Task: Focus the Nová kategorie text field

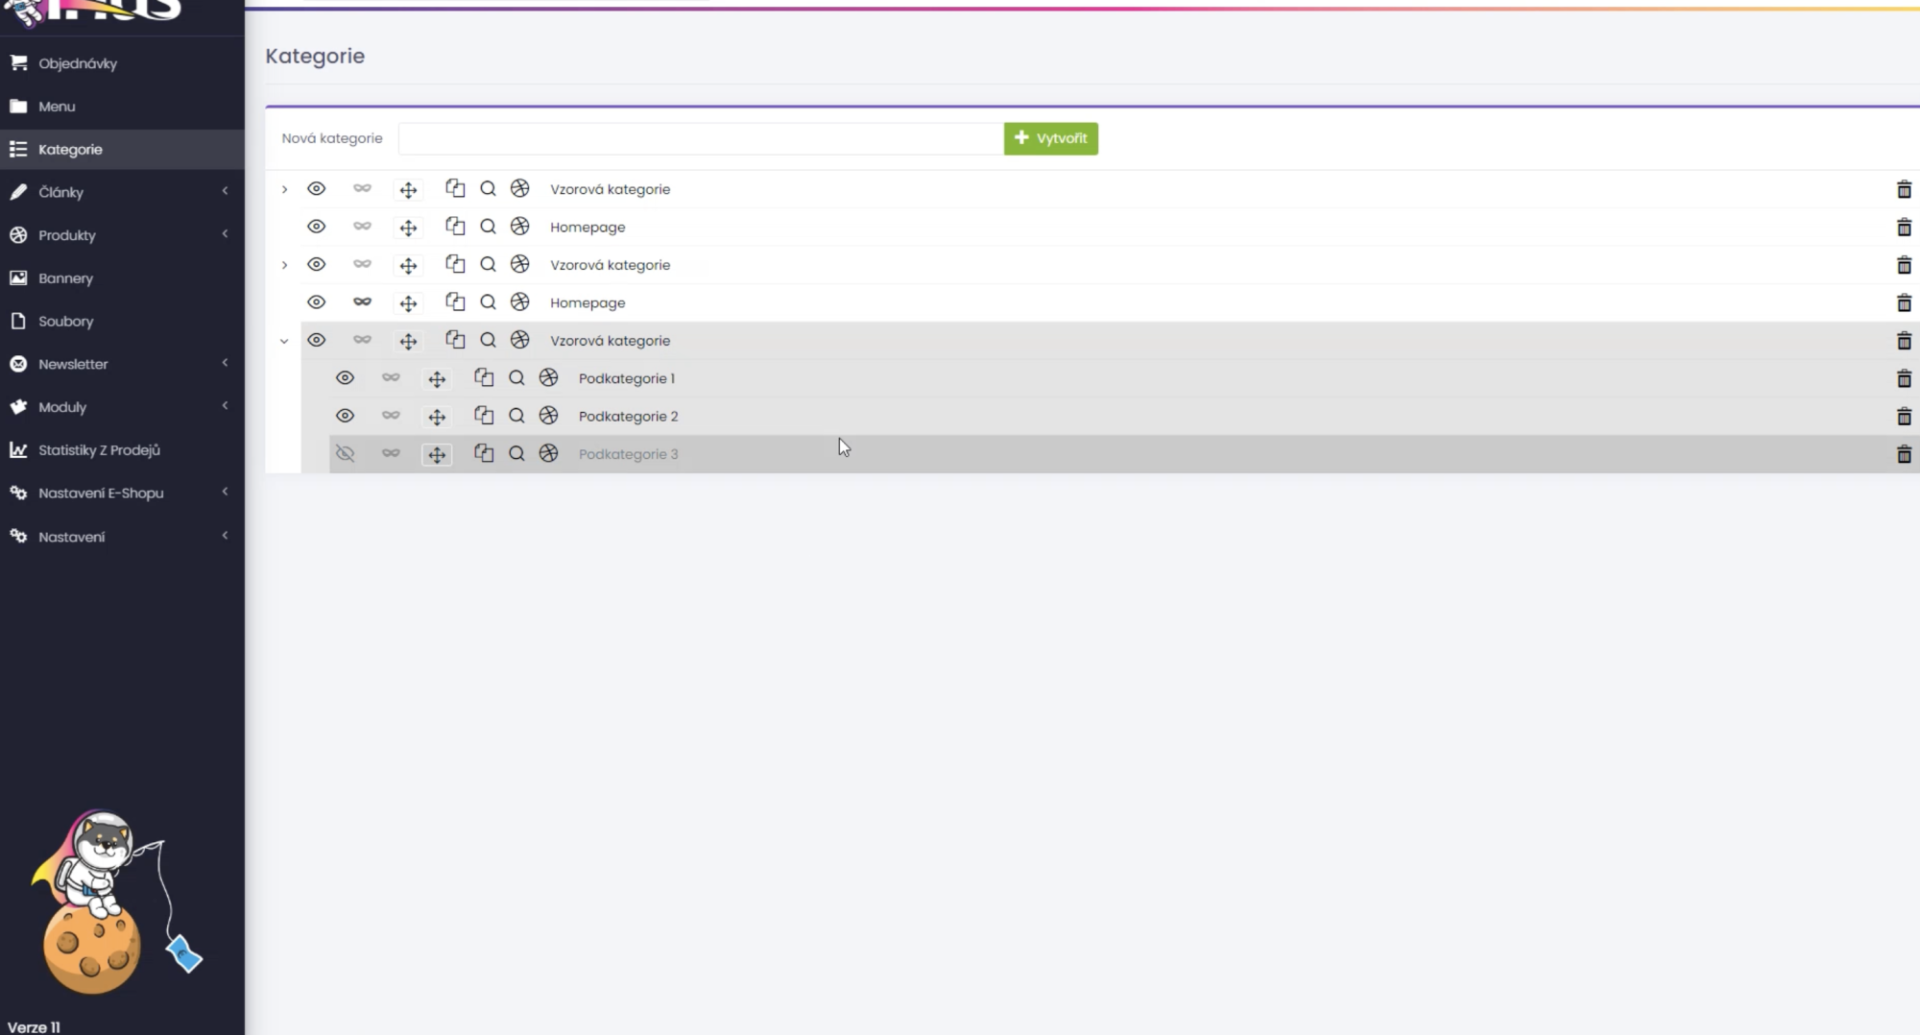Action: tap(700, 138)
